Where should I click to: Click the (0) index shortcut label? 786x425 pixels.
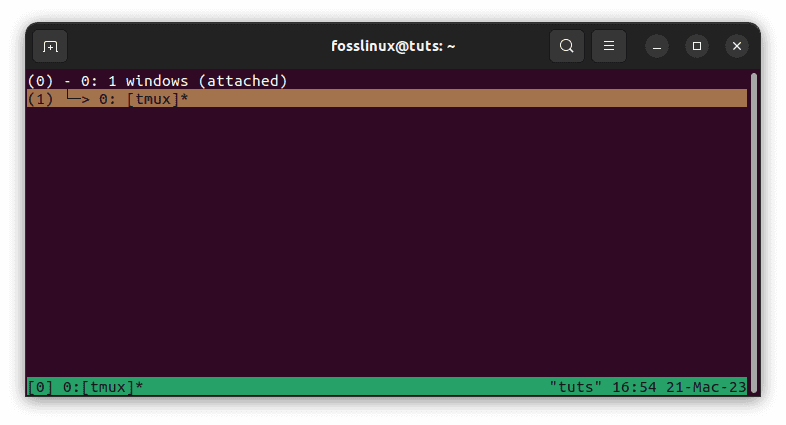coord(40,81)
